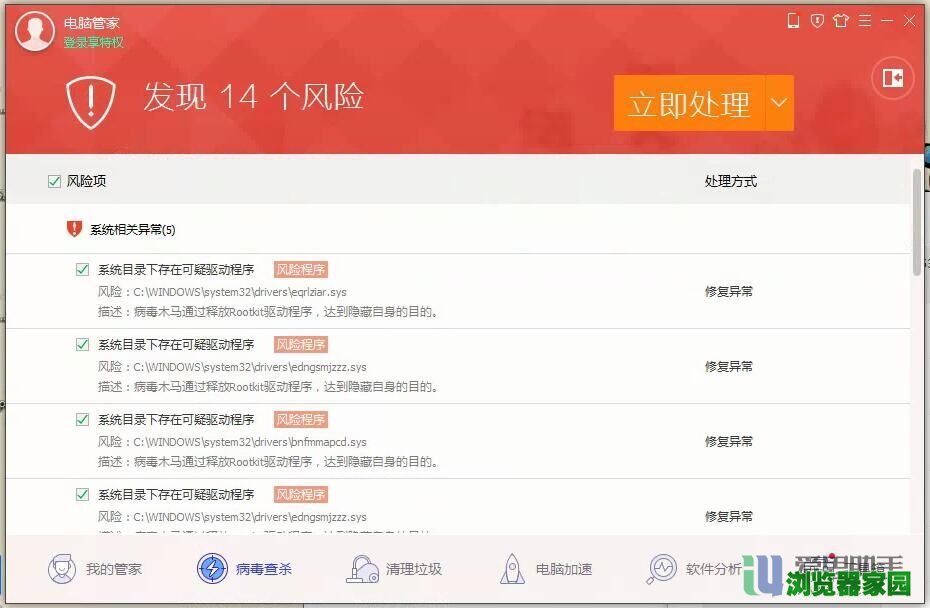Open the main menu hamburger icon
Viewport: 930px width, 608px height.
[864, 21]
